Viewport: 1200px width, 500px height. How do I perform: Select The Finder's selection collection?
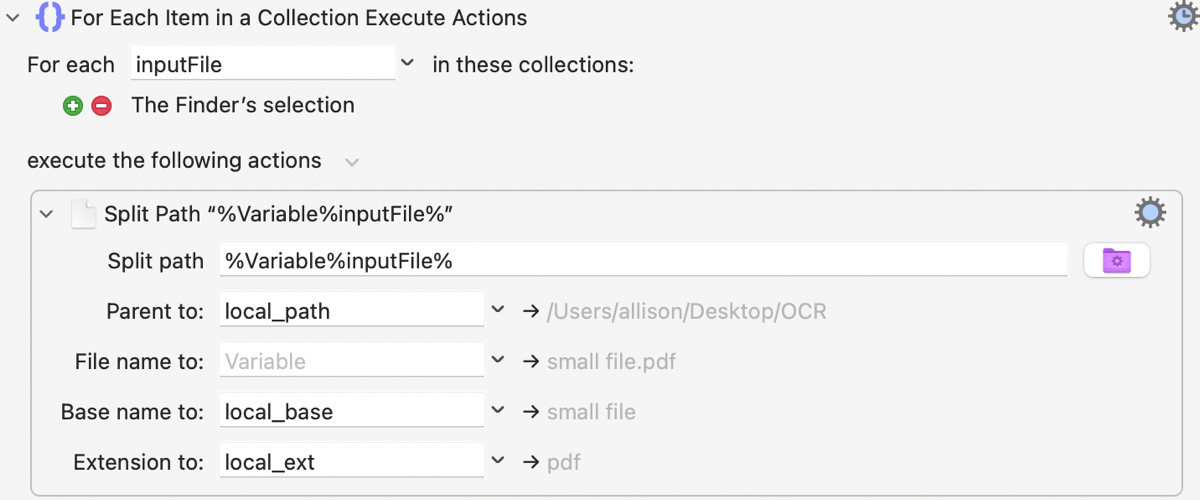[242, 105]
